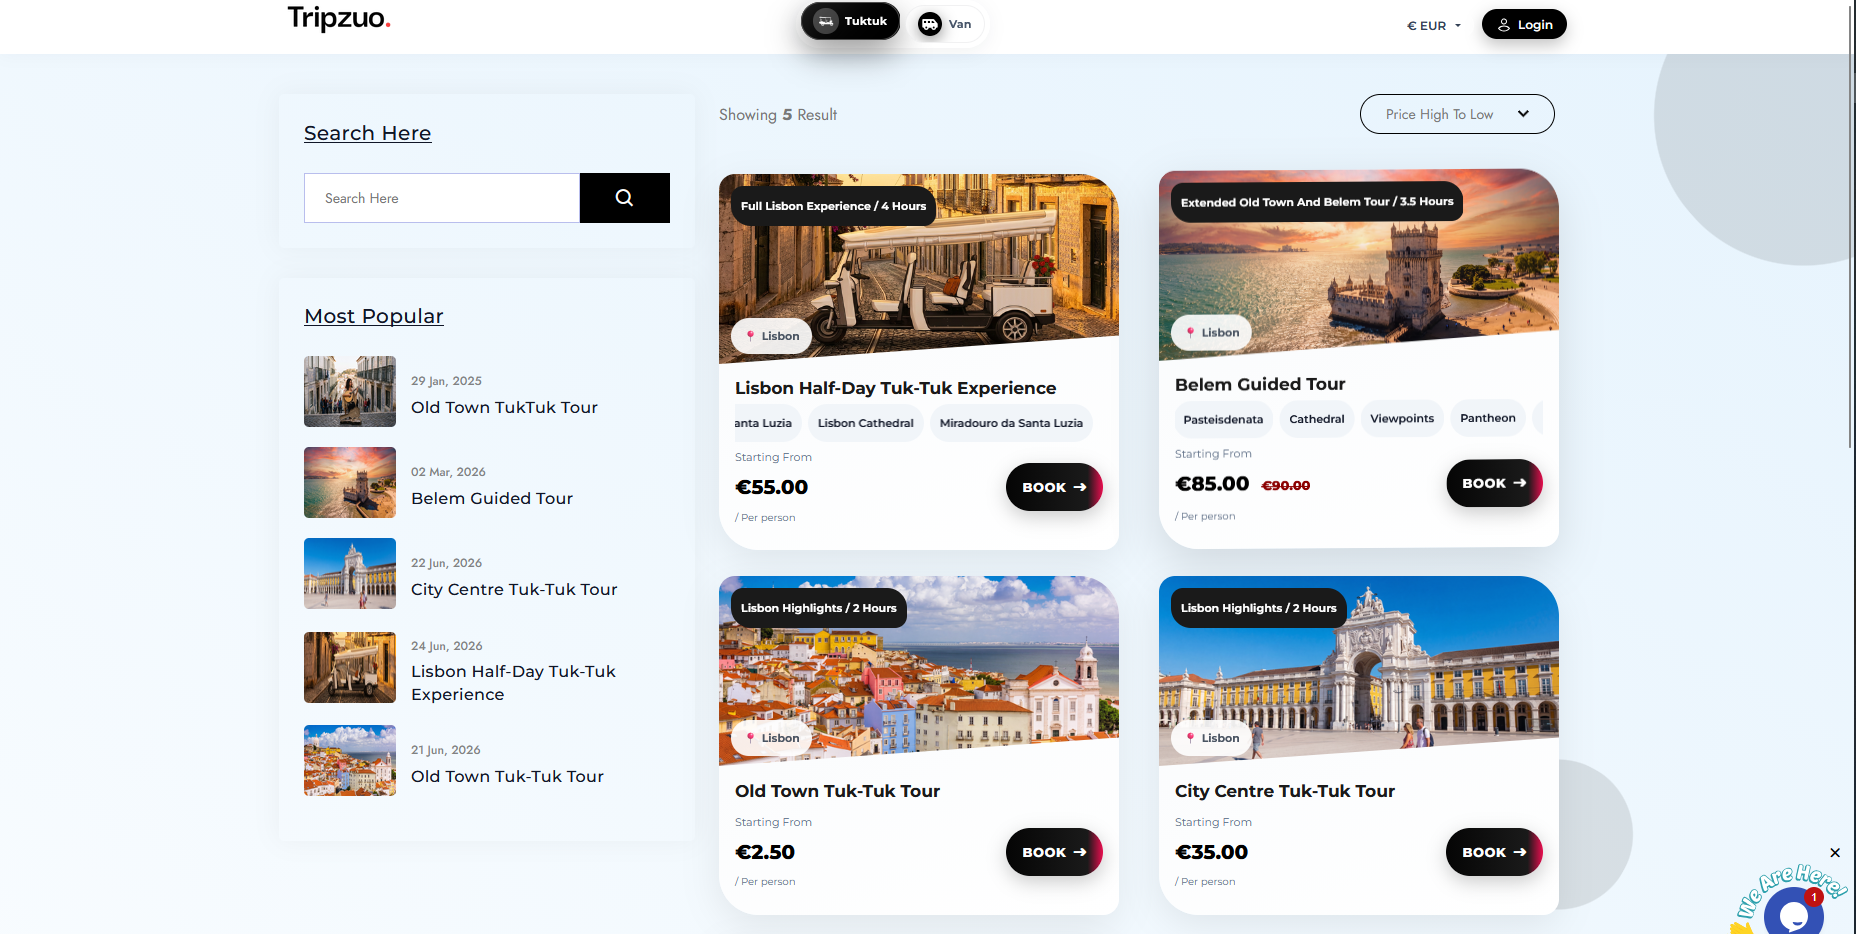This screenshot has width=1856, height=934.
Task: Select the Miradouro da Santa Luzia tag
Action: tap(1011, 423)
